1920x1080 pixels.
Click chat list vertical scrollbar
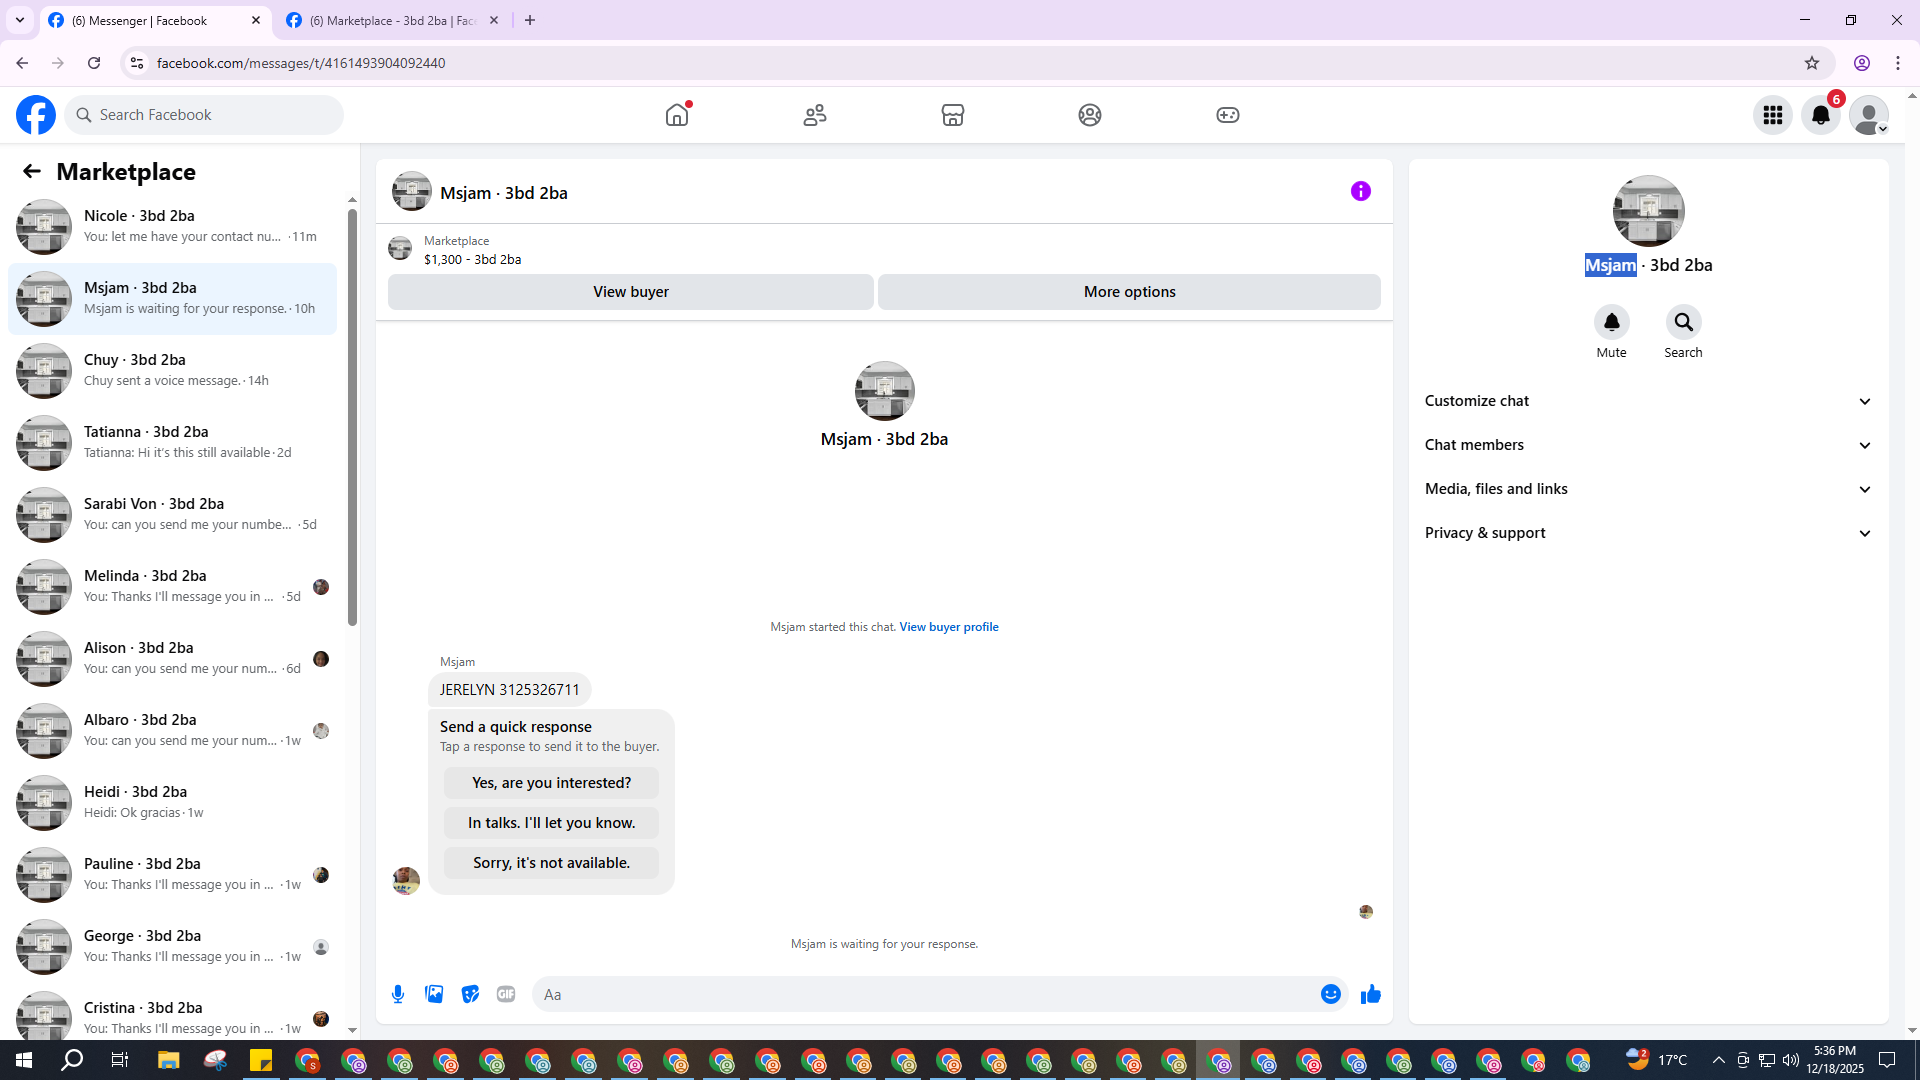[352, 418]
